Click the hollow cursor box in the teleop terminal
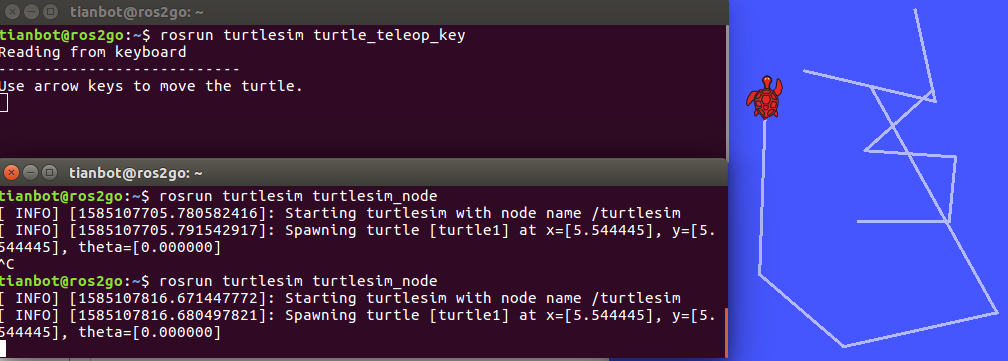This screenshot has height=361, width=1008. click(x=3, y=103)
